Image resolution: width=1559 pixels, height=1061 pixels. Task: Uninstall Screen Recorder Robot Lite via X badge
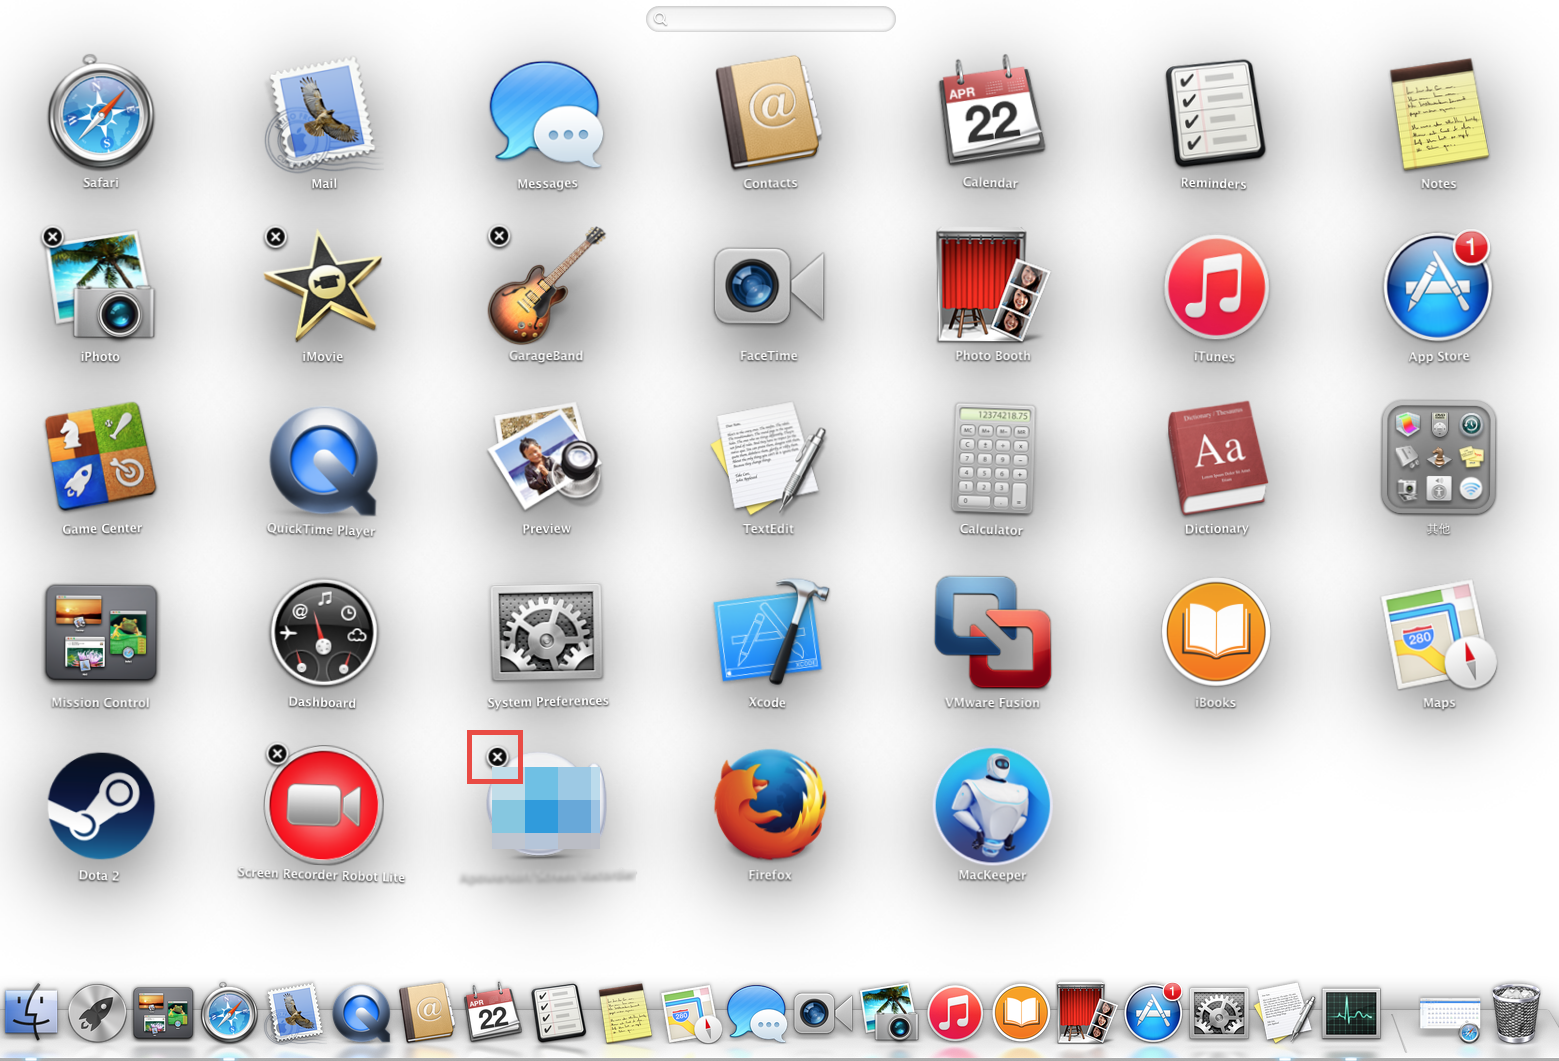pyautogui.click(x=276, y=754)
